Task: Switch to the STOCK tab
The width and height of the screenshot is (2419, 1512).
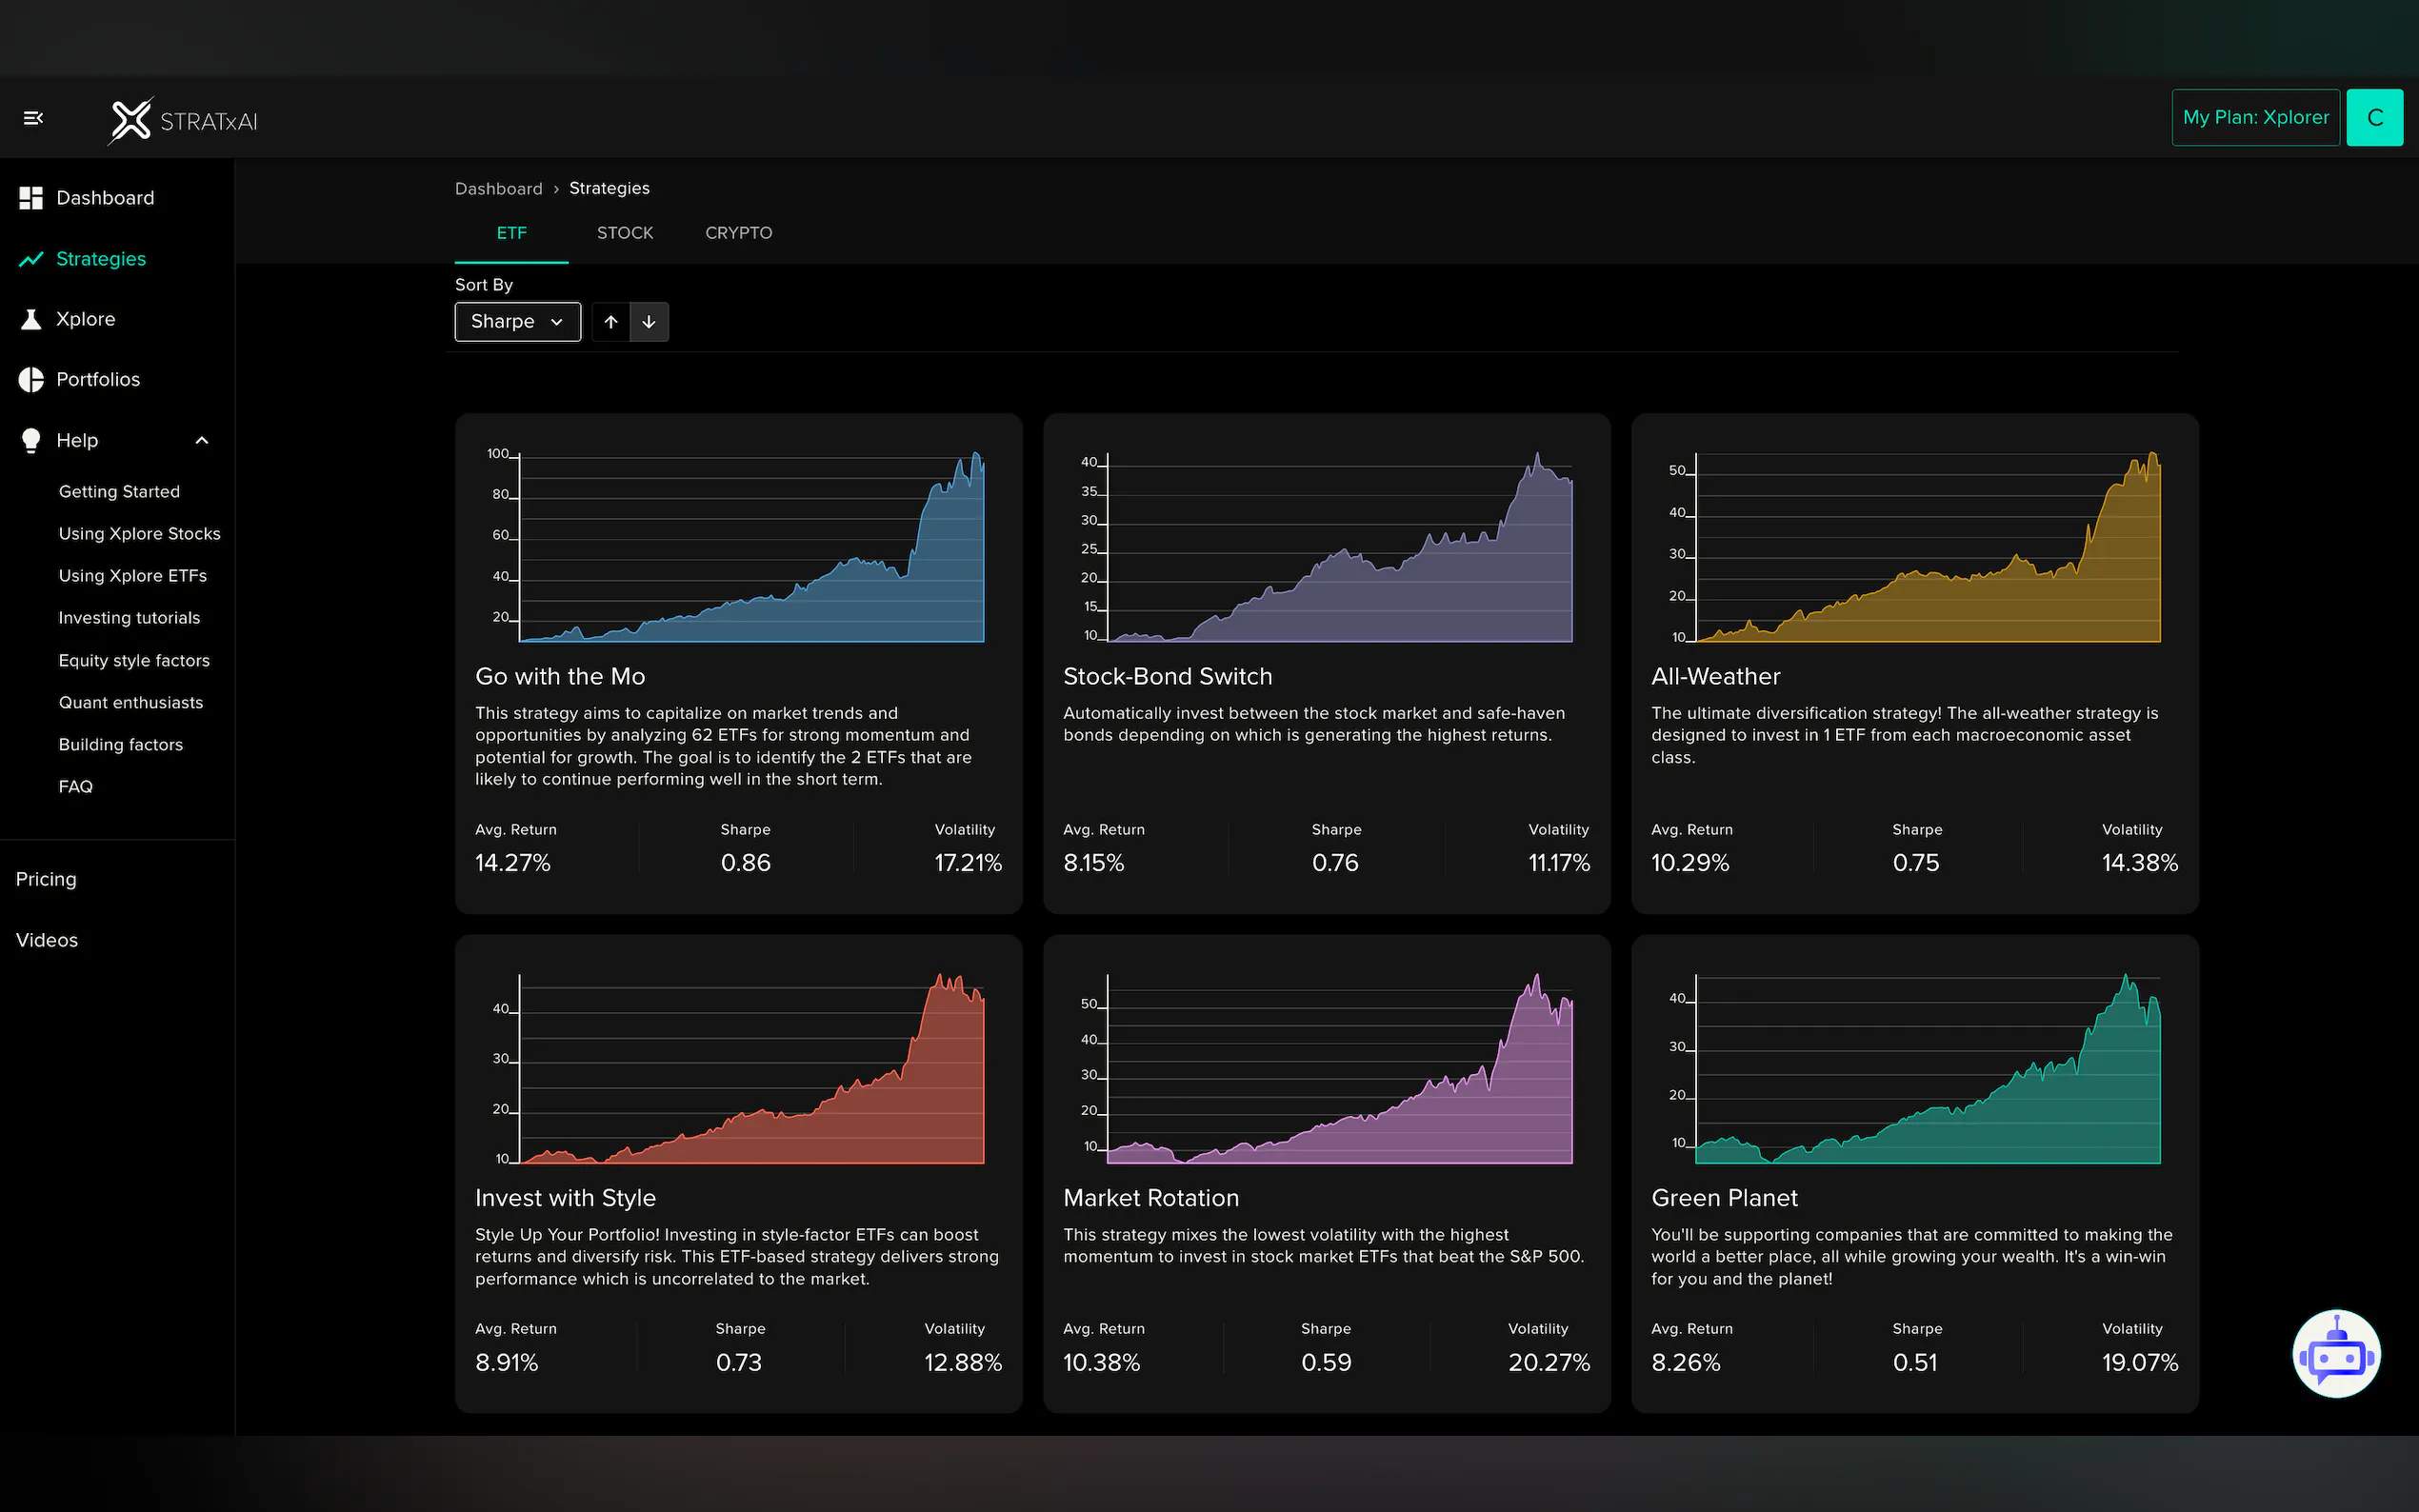Action: click(625, 233)
